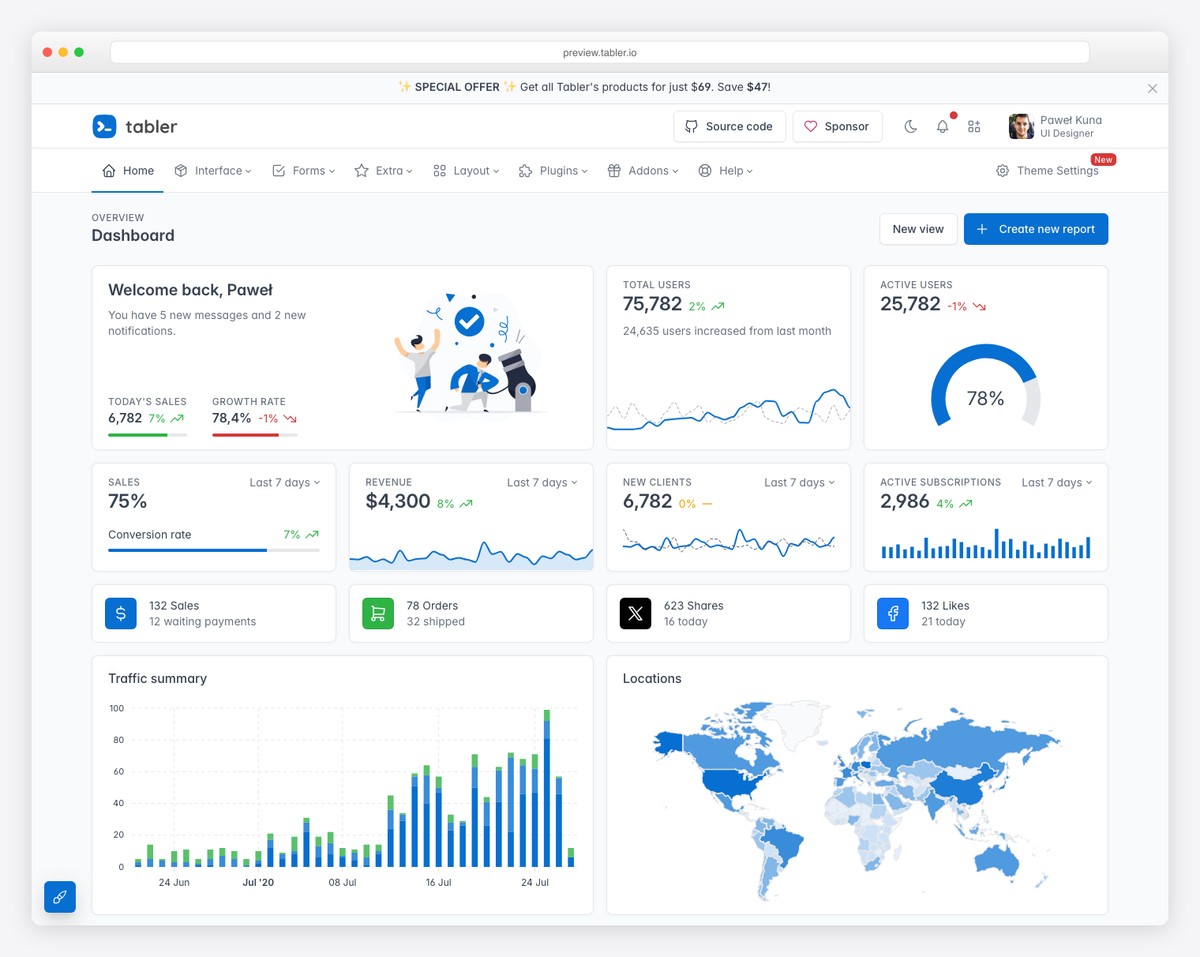The width and height of the screenshot is (1200, 957).
Task: Open the Help menu
Action: (725, 170)
